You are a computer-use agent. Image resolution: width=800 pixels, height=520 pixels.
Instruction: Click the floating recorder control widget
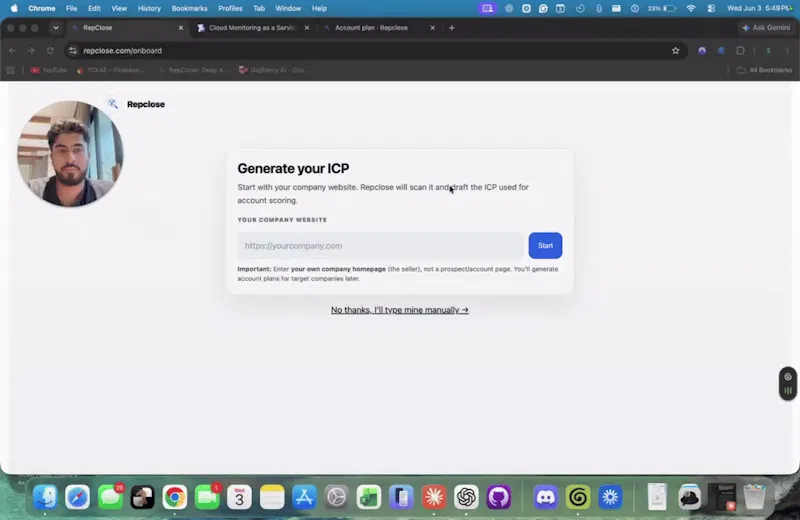[x=788, y=383]
